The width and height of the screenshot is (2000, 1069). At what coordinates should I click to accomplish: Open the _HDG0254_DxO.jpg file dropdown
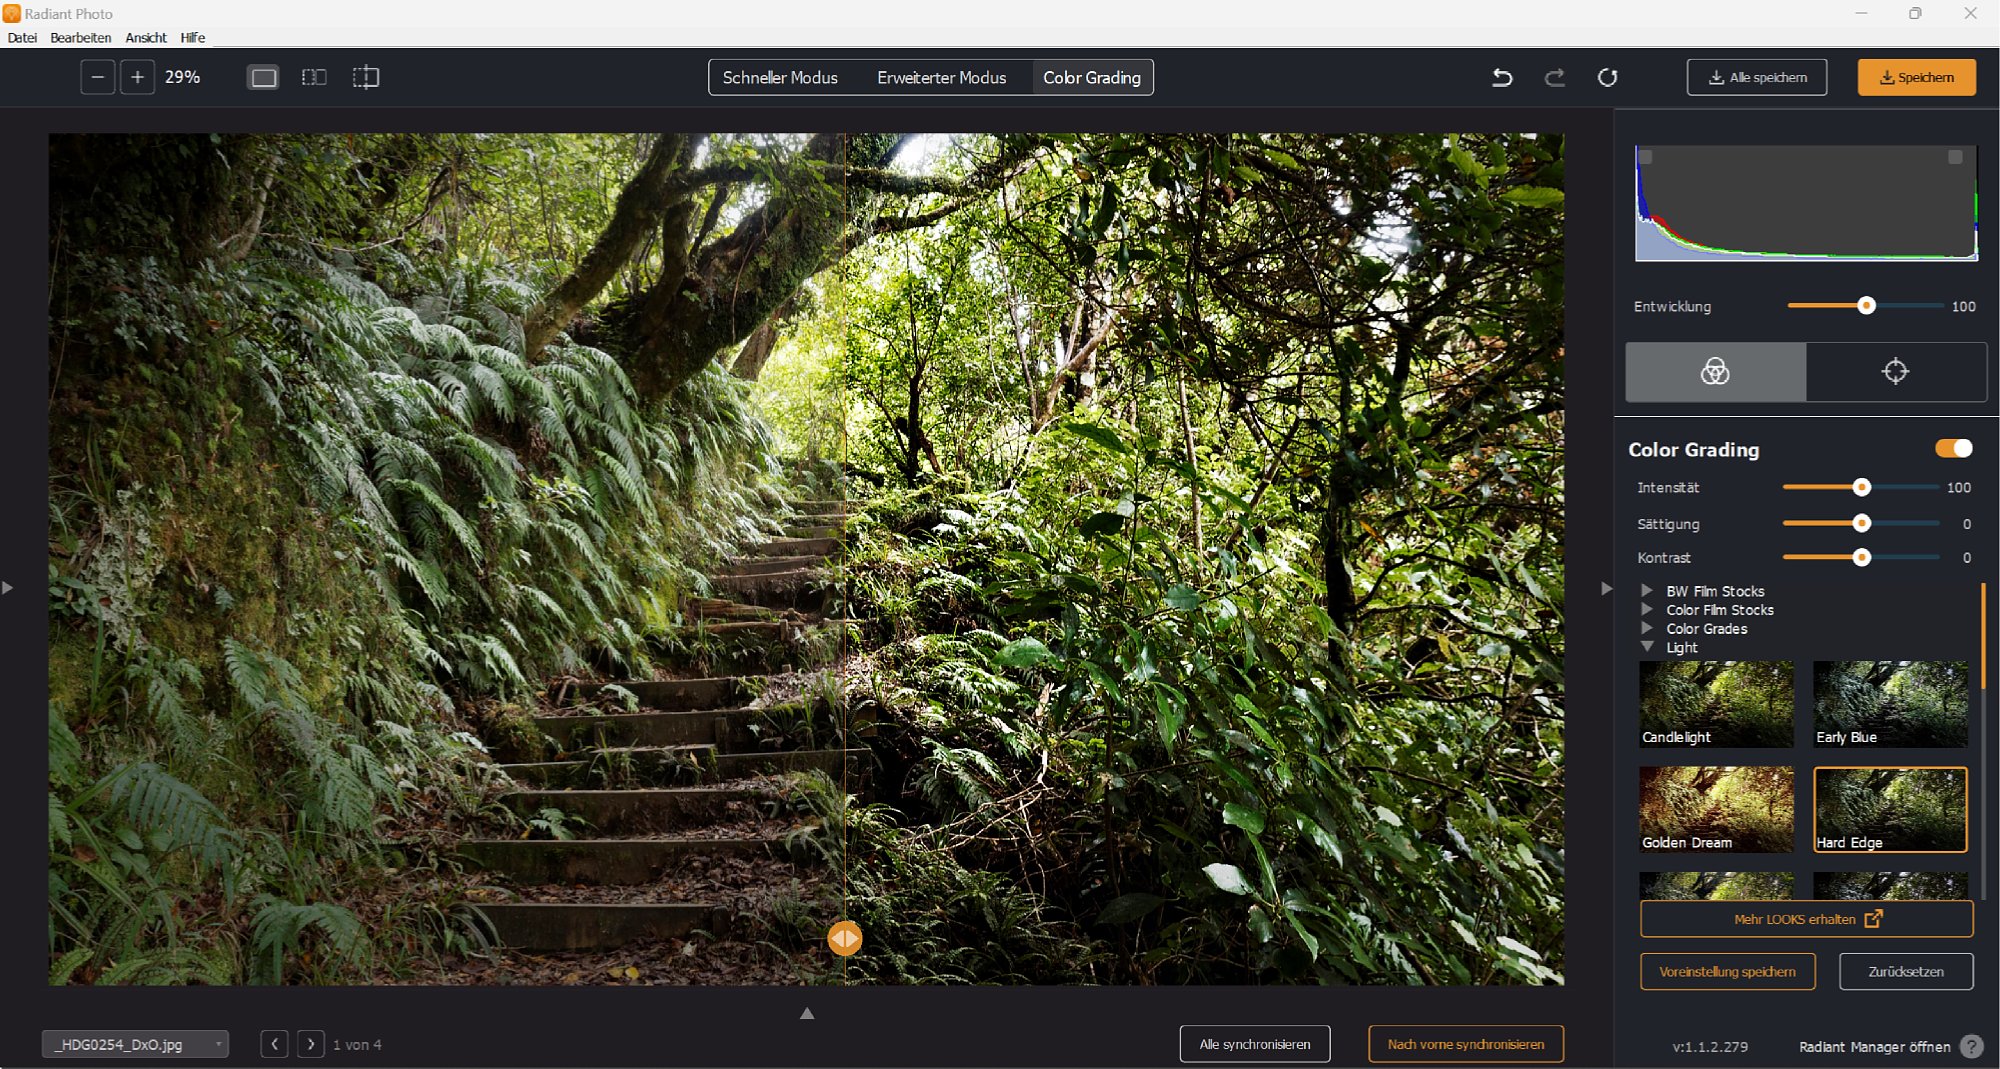[x=135, y=1044]
